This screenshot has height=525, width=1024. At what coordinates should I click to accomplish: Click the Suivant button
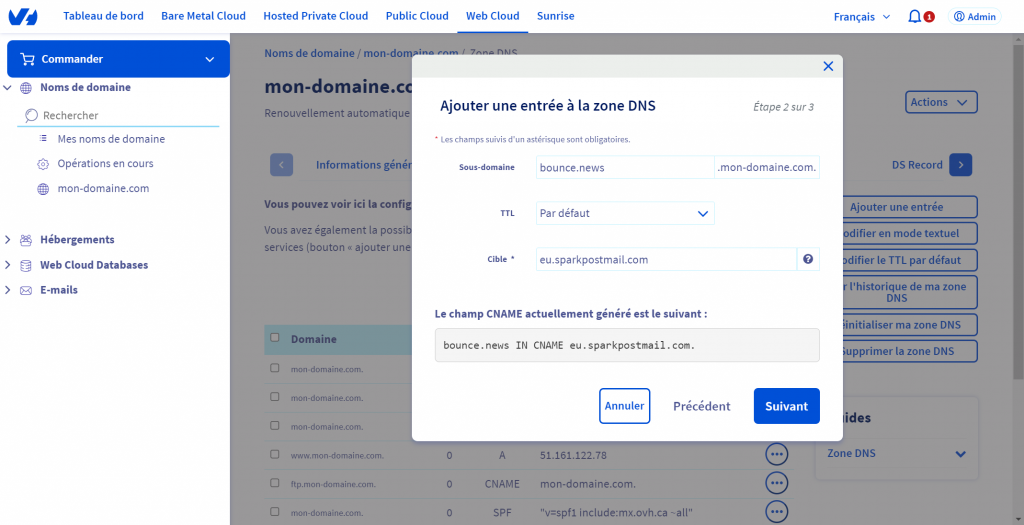pos(786,406)
